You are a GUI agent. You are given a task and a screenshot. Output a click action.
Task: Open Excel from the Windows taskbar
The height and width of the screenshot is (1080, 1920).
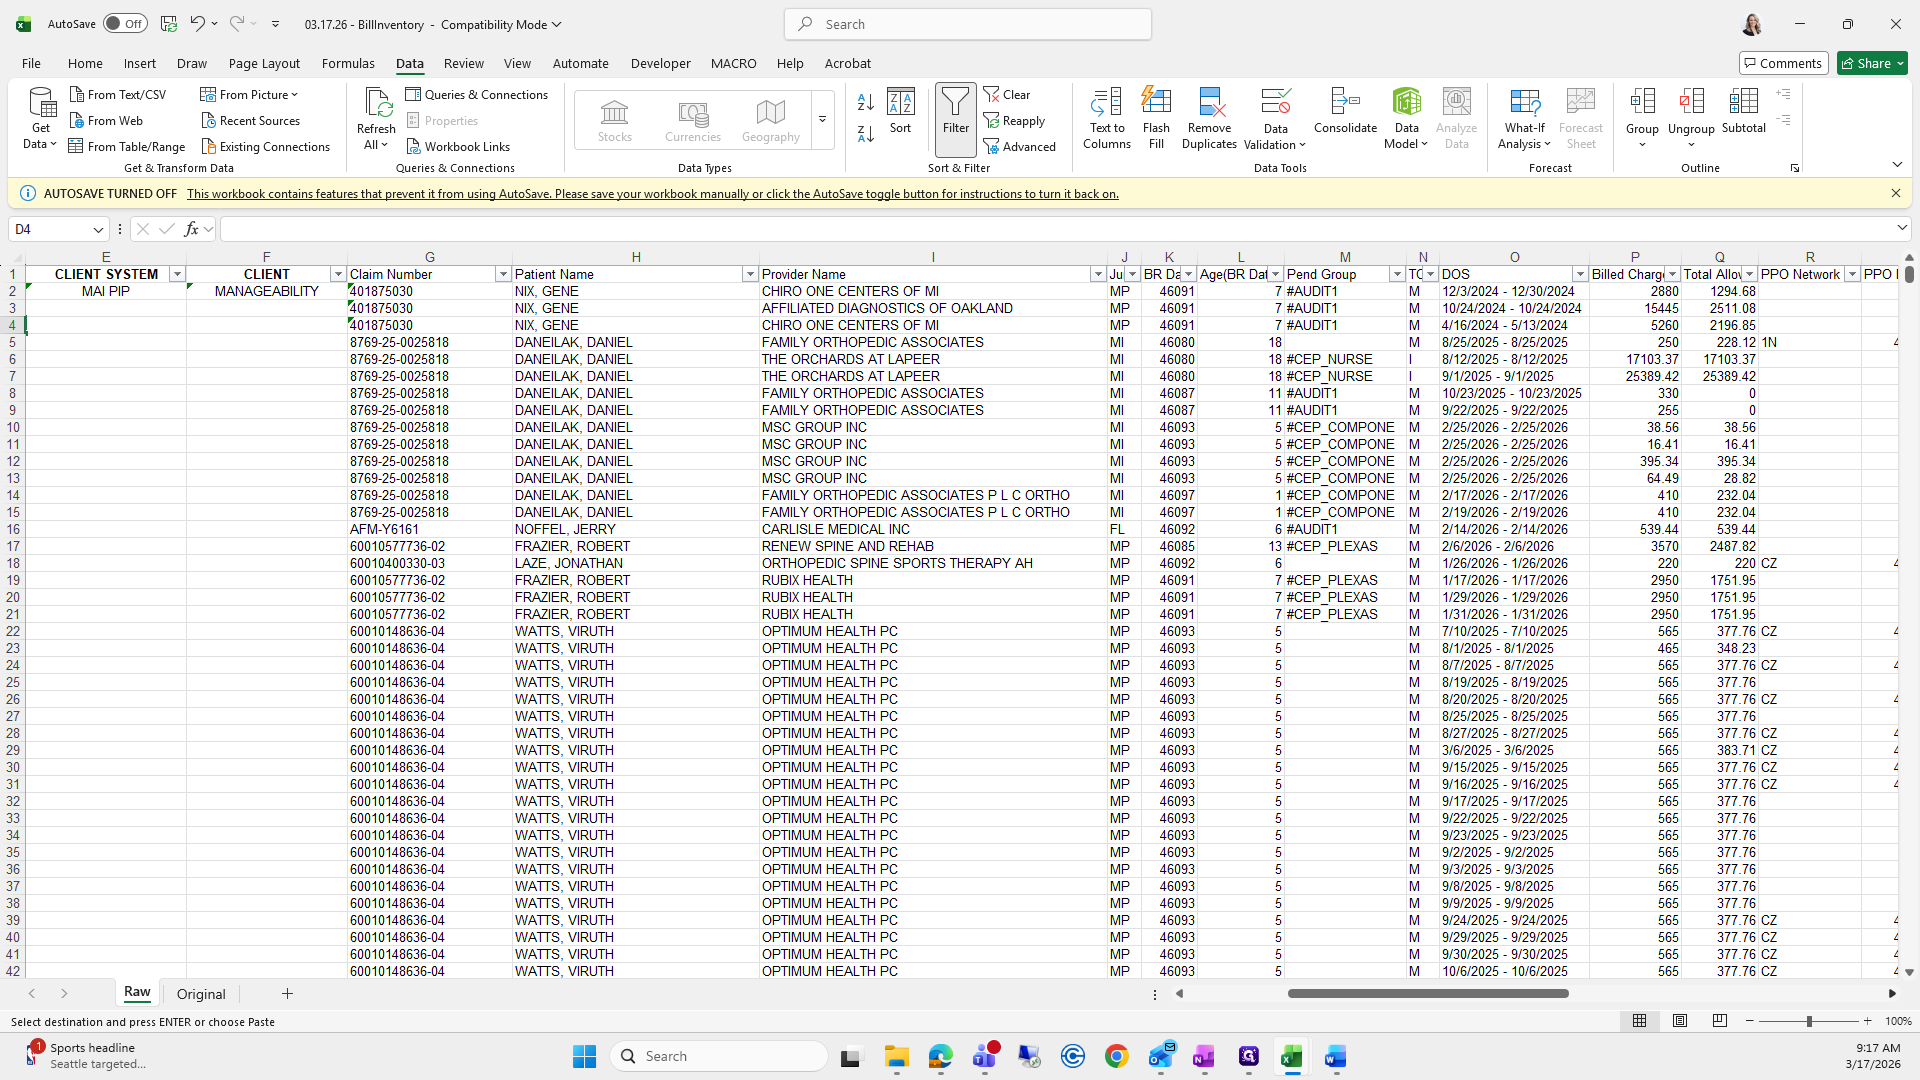tap(1291, 1056)
